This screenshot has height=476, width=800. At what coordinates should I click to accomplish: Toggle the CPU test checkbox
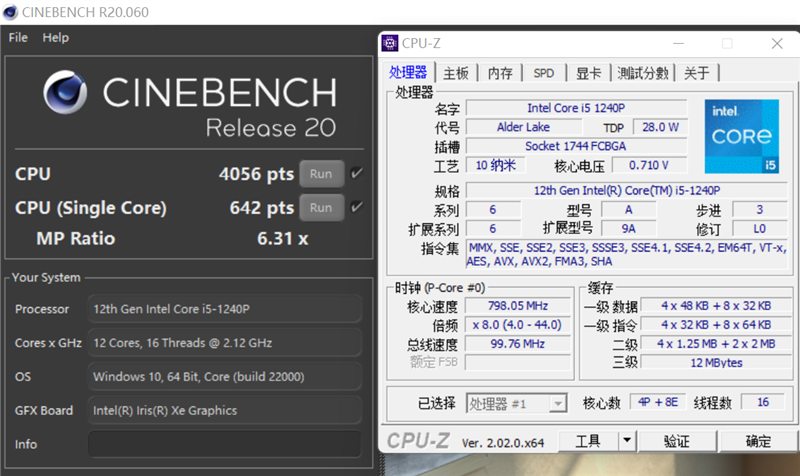[x=357, y=173]
